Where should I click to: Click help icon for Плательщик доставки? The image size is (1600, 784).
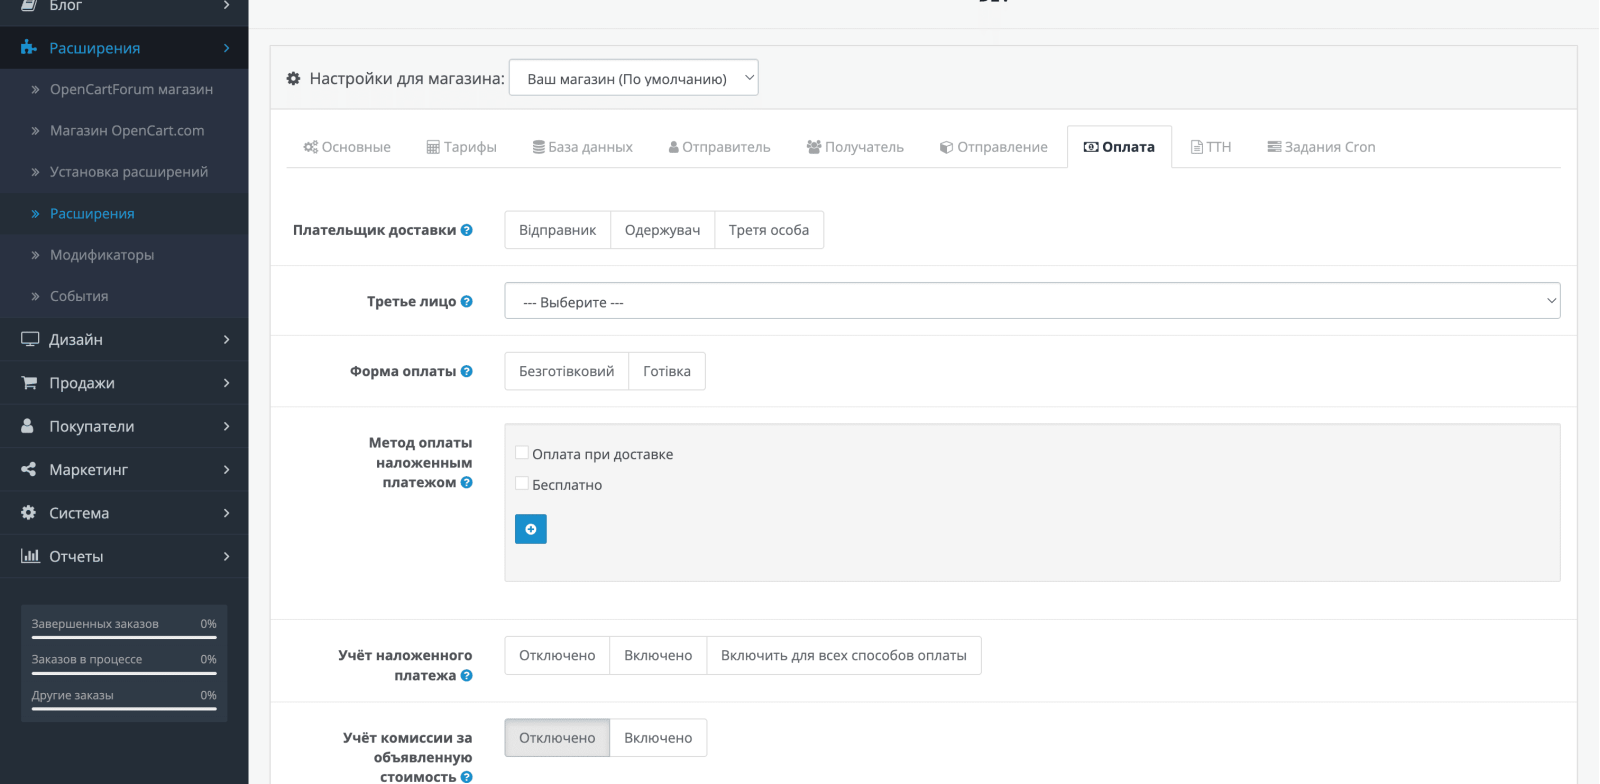(x=466, y=230)
